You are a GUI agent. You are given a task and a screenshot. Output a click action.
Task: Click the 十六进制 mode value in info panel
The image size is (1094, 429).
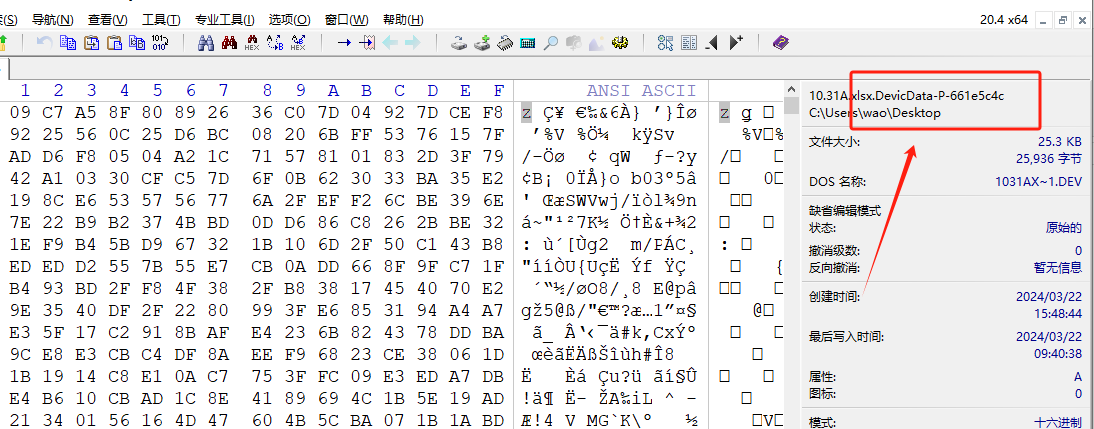1057,423
